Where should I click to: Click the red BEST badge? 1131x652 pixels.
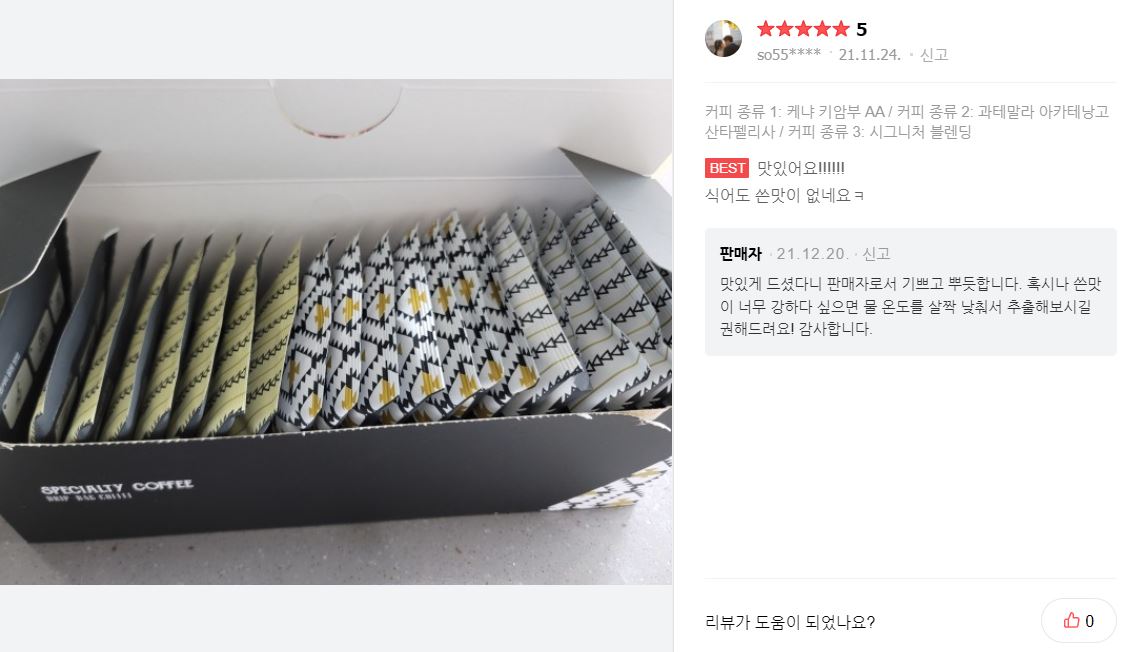tap(726, 168)
